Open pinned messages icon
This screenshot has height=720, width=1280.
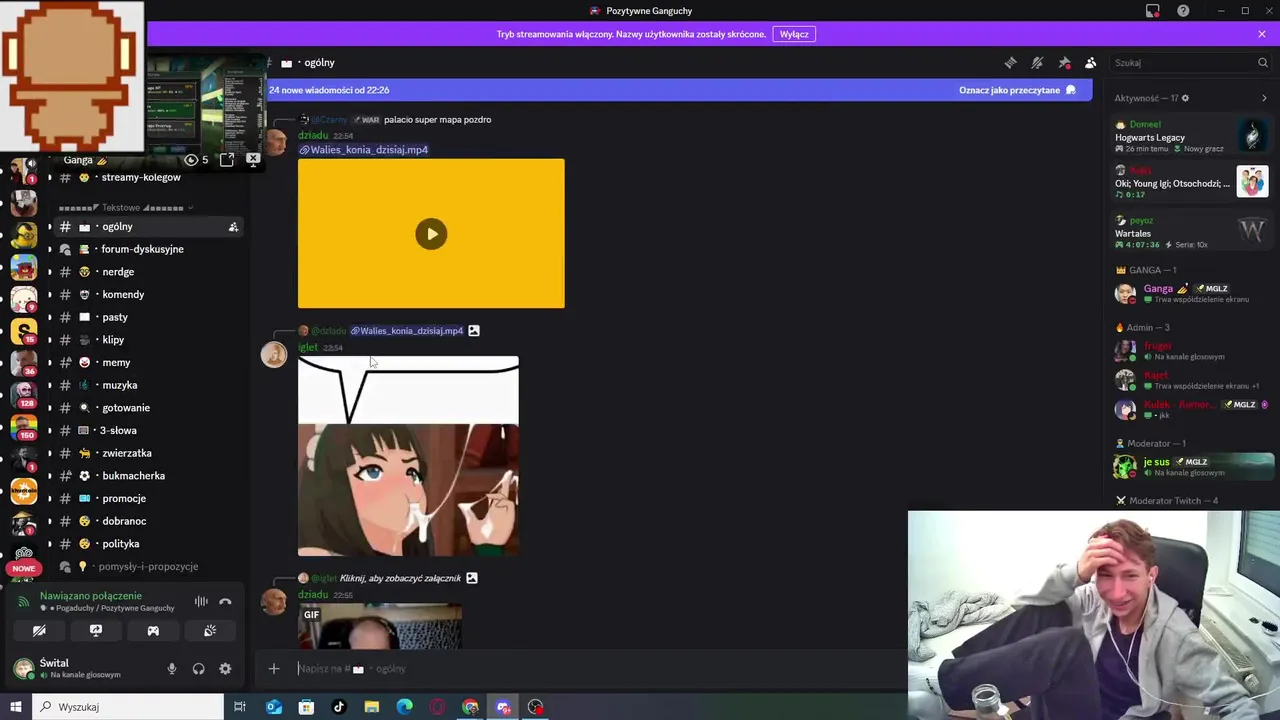click(1064, 63)
